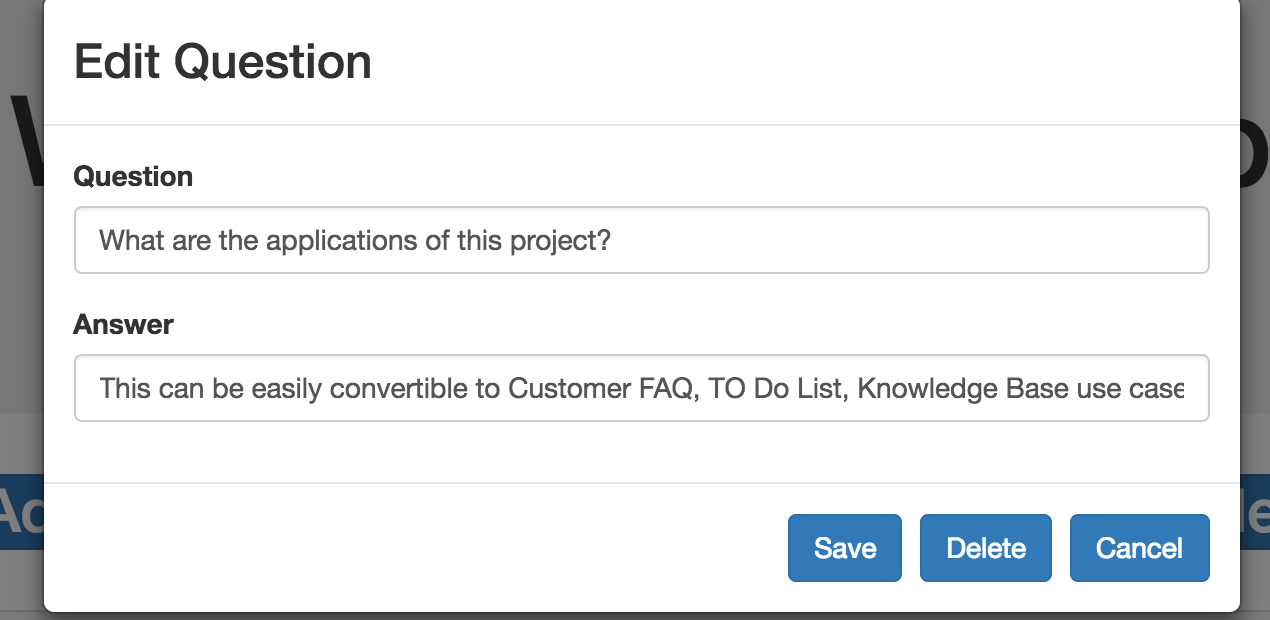Image resolution: width=1270 pixels, height=620 pixels.
Task: Click the Save button
Action: pos(844,548)
